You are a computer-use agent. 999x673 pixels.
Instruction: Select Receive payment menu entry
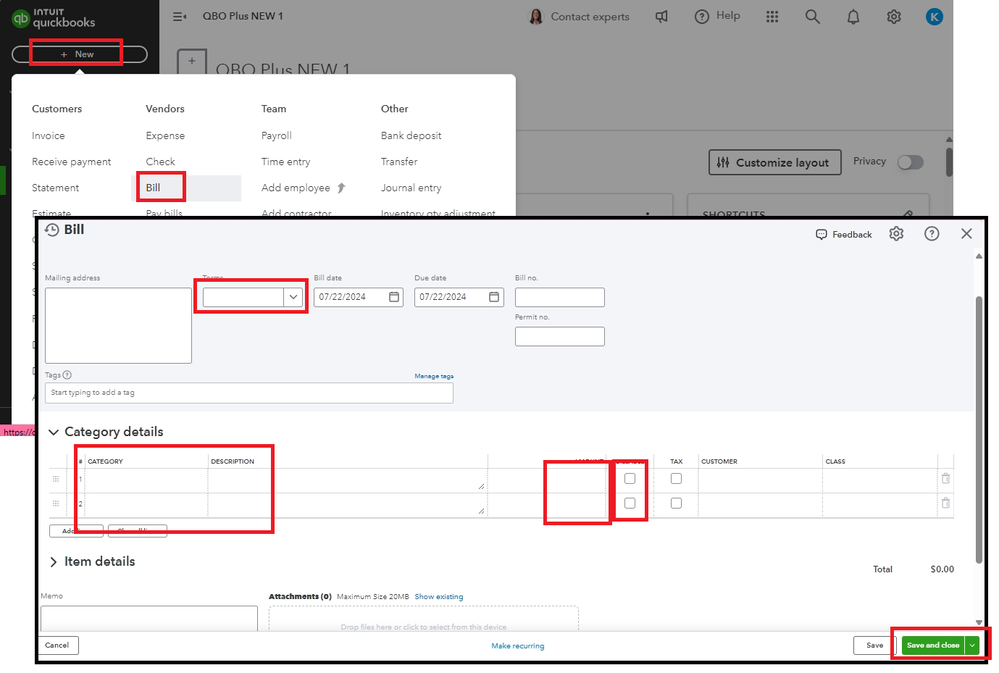click(x=71, y=162)
